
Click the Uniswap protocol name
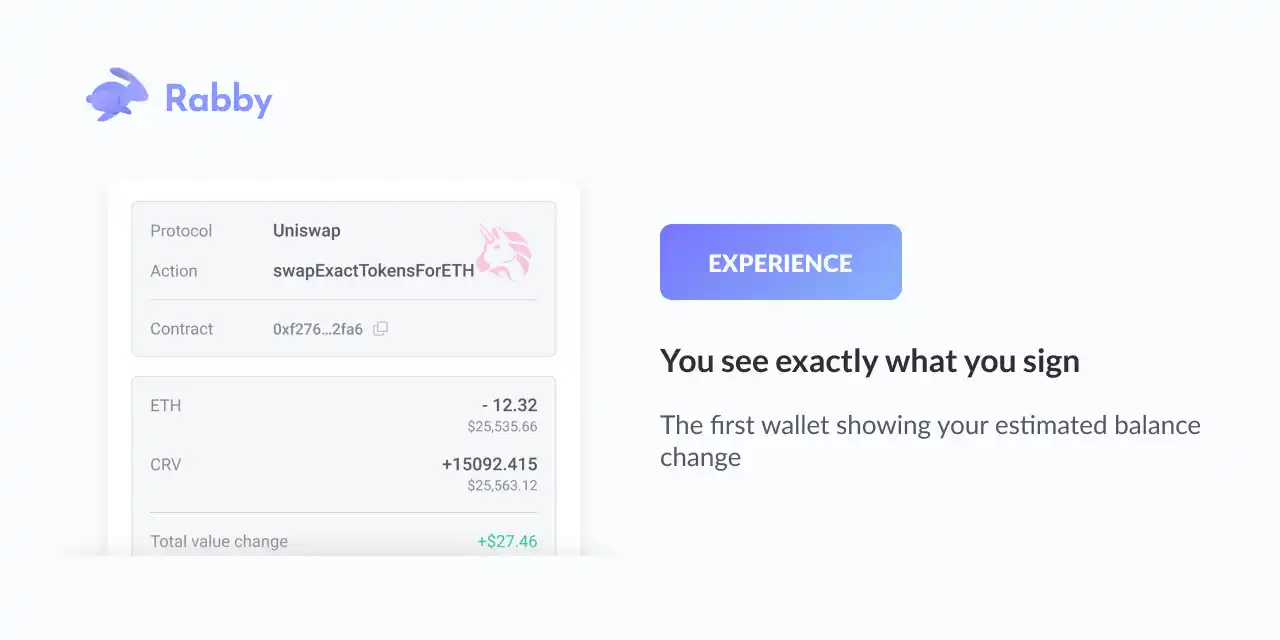[307, 231]
